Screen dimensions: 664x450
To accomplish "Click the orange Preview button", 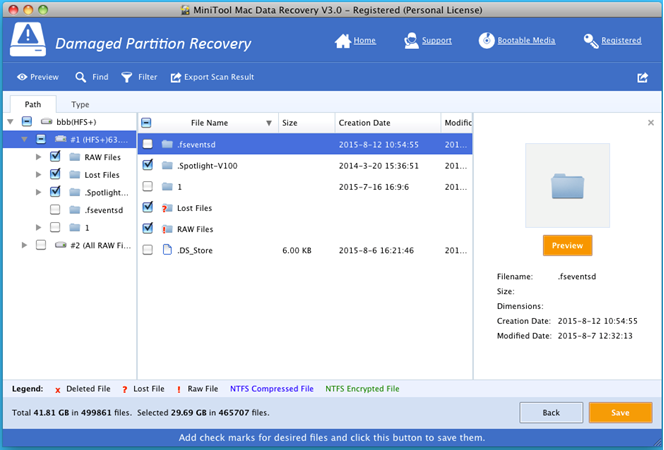I will pos(567,246).
